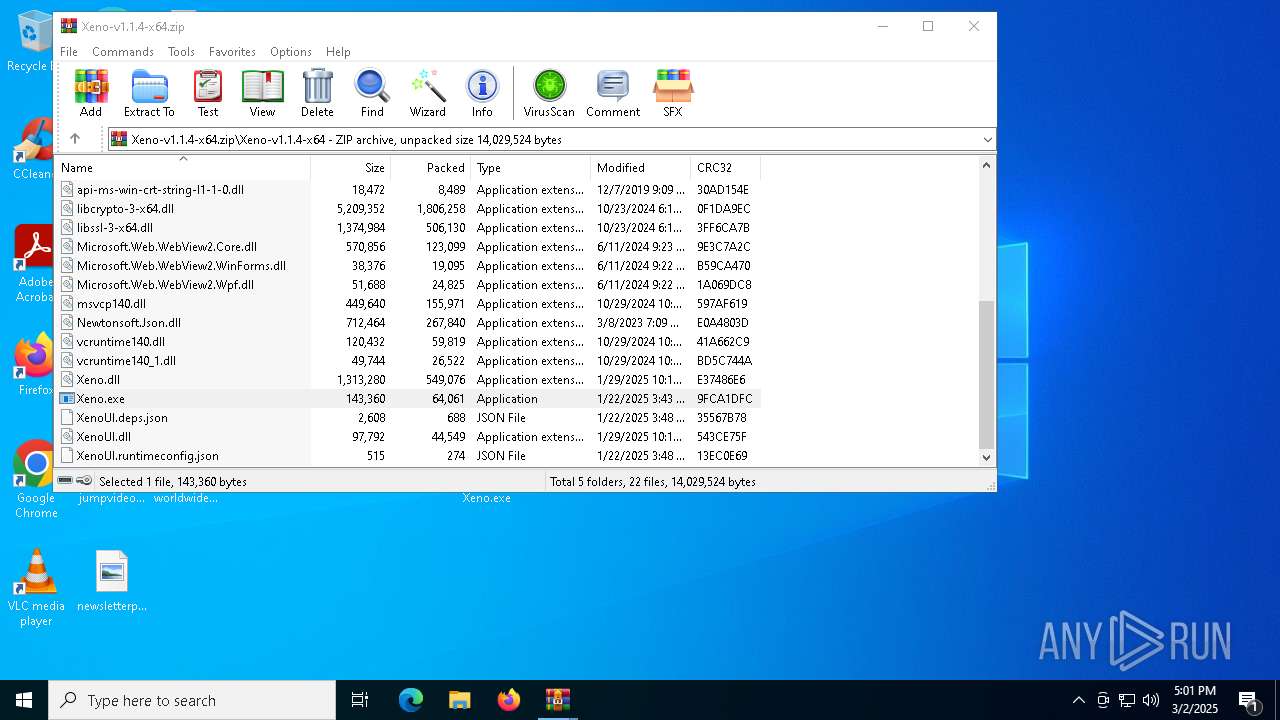This screenshot has height=720, width=1280.
Task: Open File Explorer from taskbar
Action: click(x=459, y=700)
